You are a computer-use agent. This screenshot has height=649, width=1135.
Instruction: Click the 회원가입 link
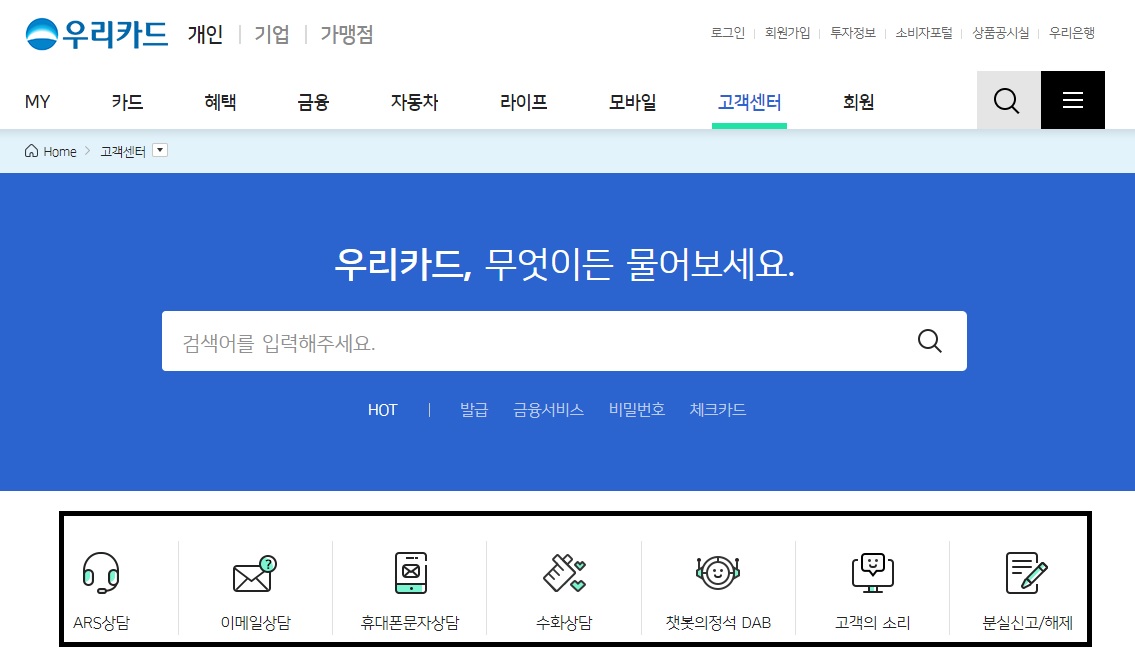coord(788,33)
